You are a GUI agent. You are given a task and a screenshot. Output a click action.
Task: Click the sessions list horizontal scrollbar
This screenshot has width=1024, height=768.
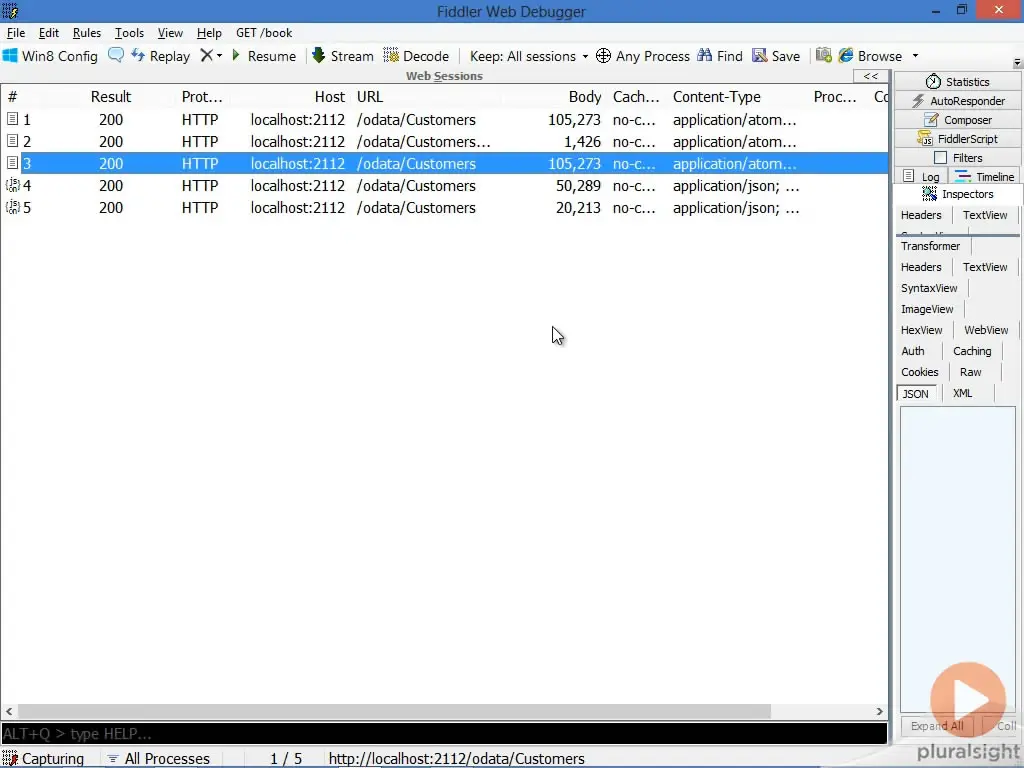pos(394,711)
